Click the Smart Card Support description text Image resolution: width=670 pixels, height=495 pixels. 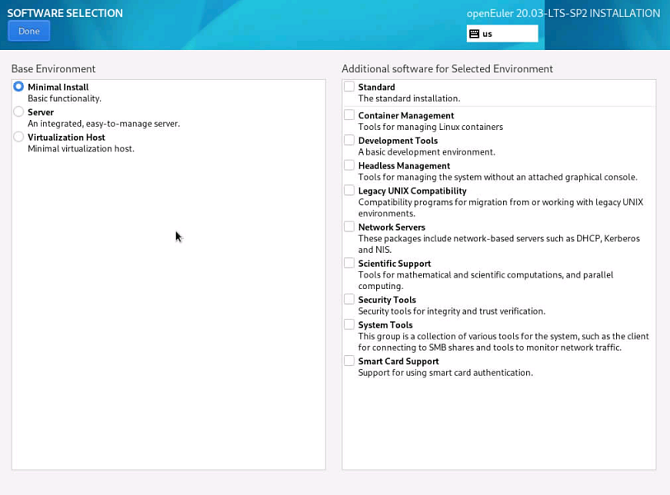tap(445, 373)
